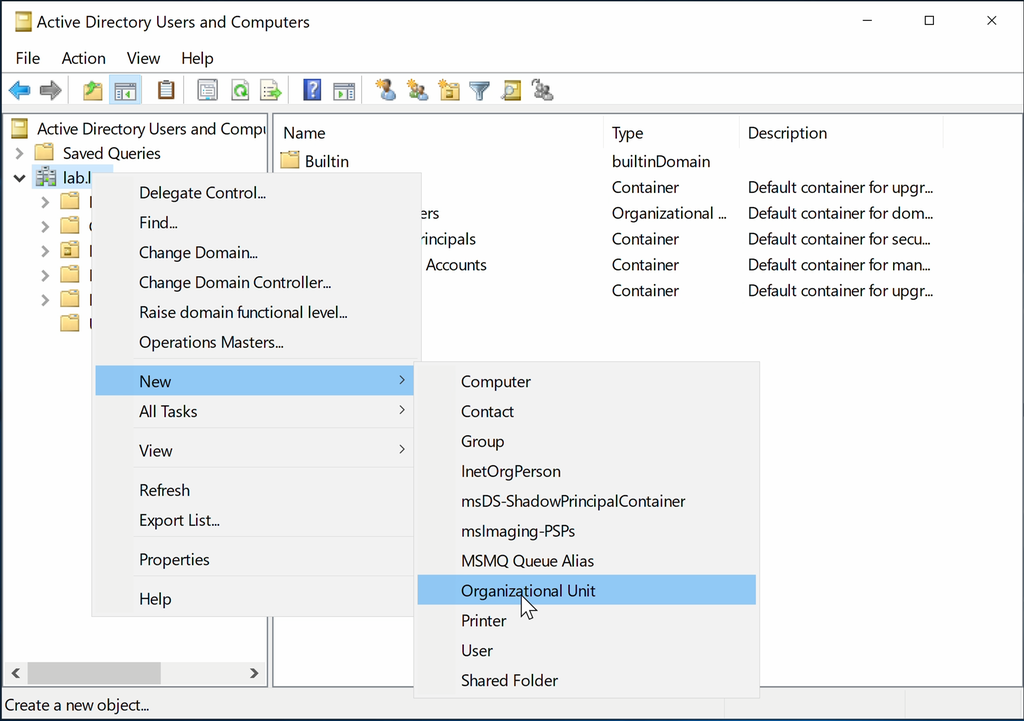
Task: Click the root Active Directory tree icon
Action: click(x=20, y=129)
